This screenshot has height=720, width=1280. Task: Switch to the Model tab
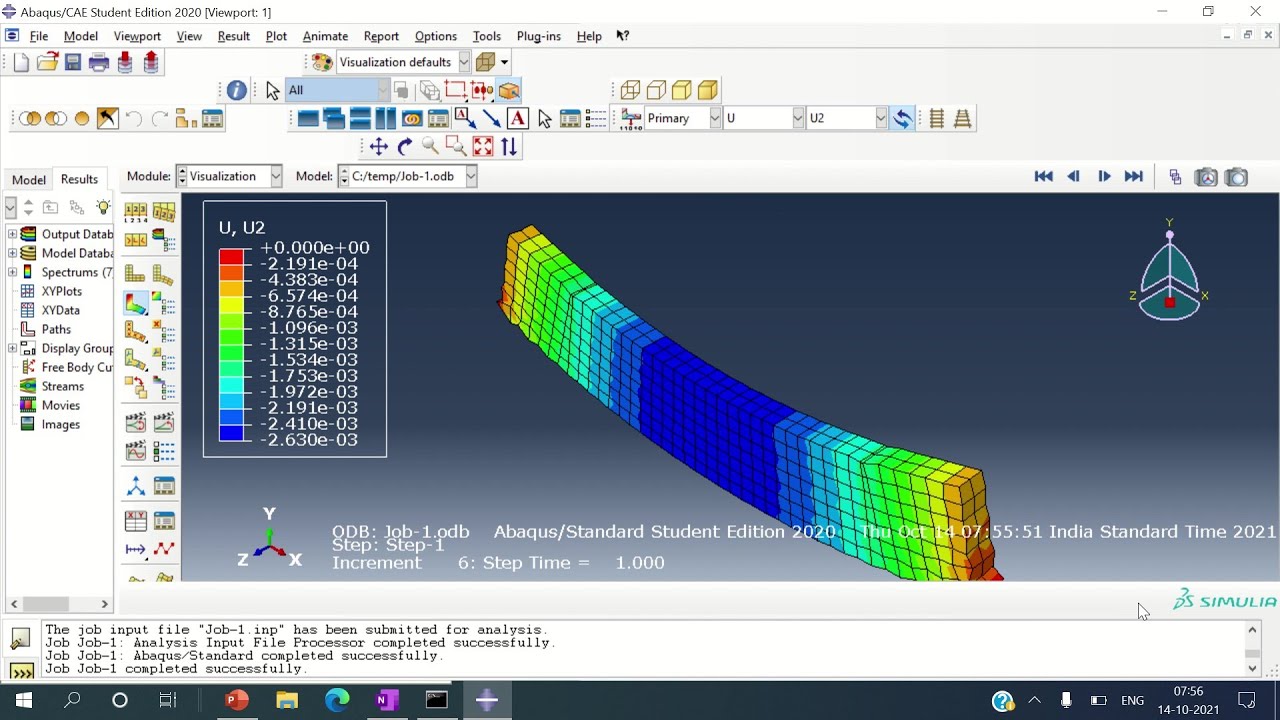click(29, 179)
